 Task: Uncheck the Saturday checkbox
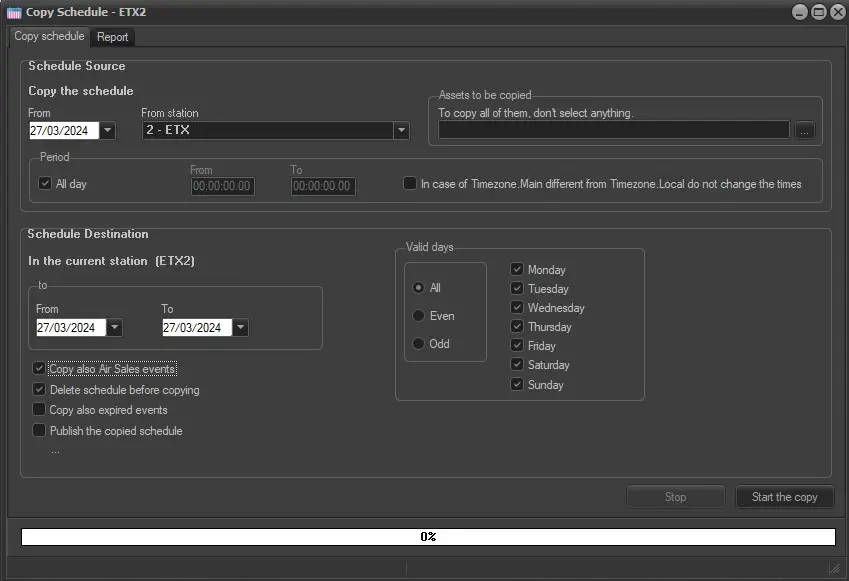click(517, 365)
